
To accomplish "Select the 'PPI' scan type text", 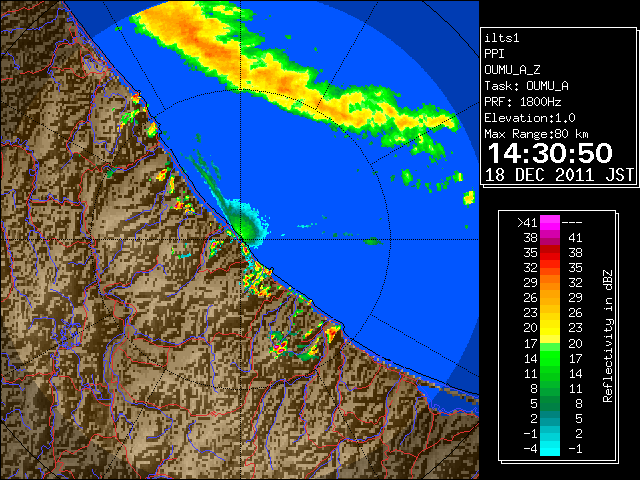I will click(494, 54).
